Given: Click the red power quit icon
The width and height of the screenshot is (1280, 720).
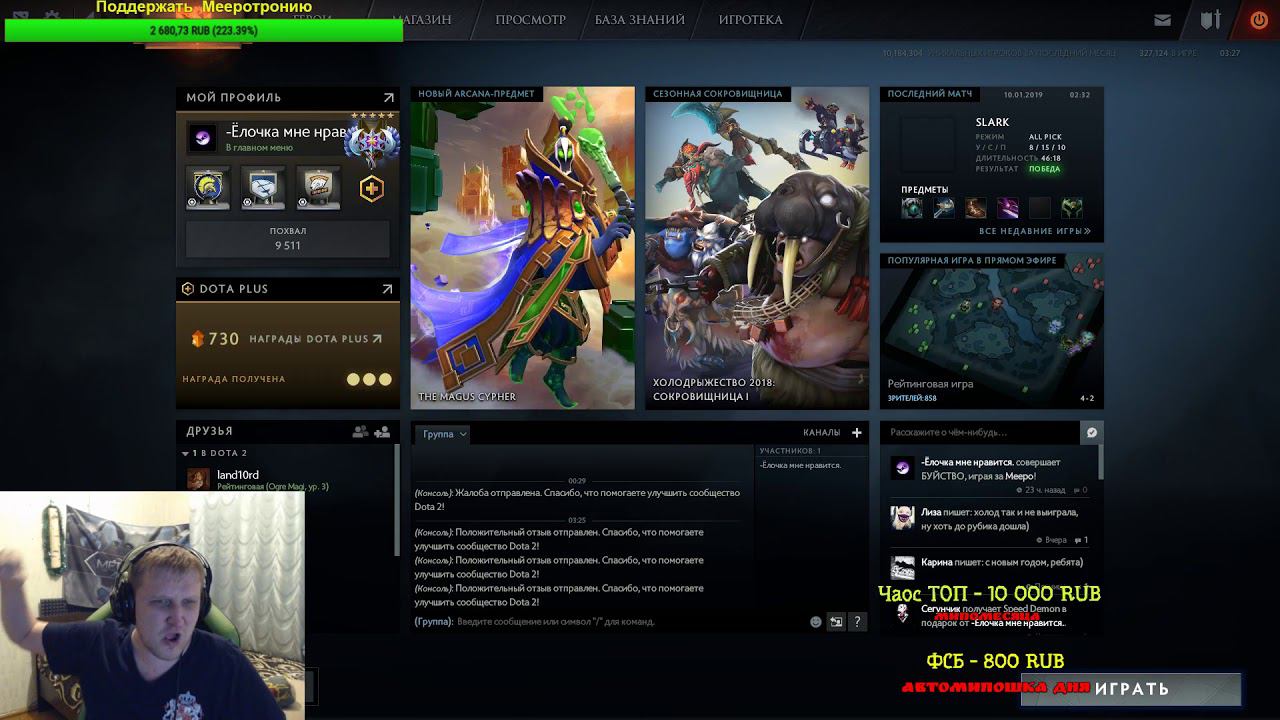Looking at the screenshot, I should click(x=1259, y=20).
